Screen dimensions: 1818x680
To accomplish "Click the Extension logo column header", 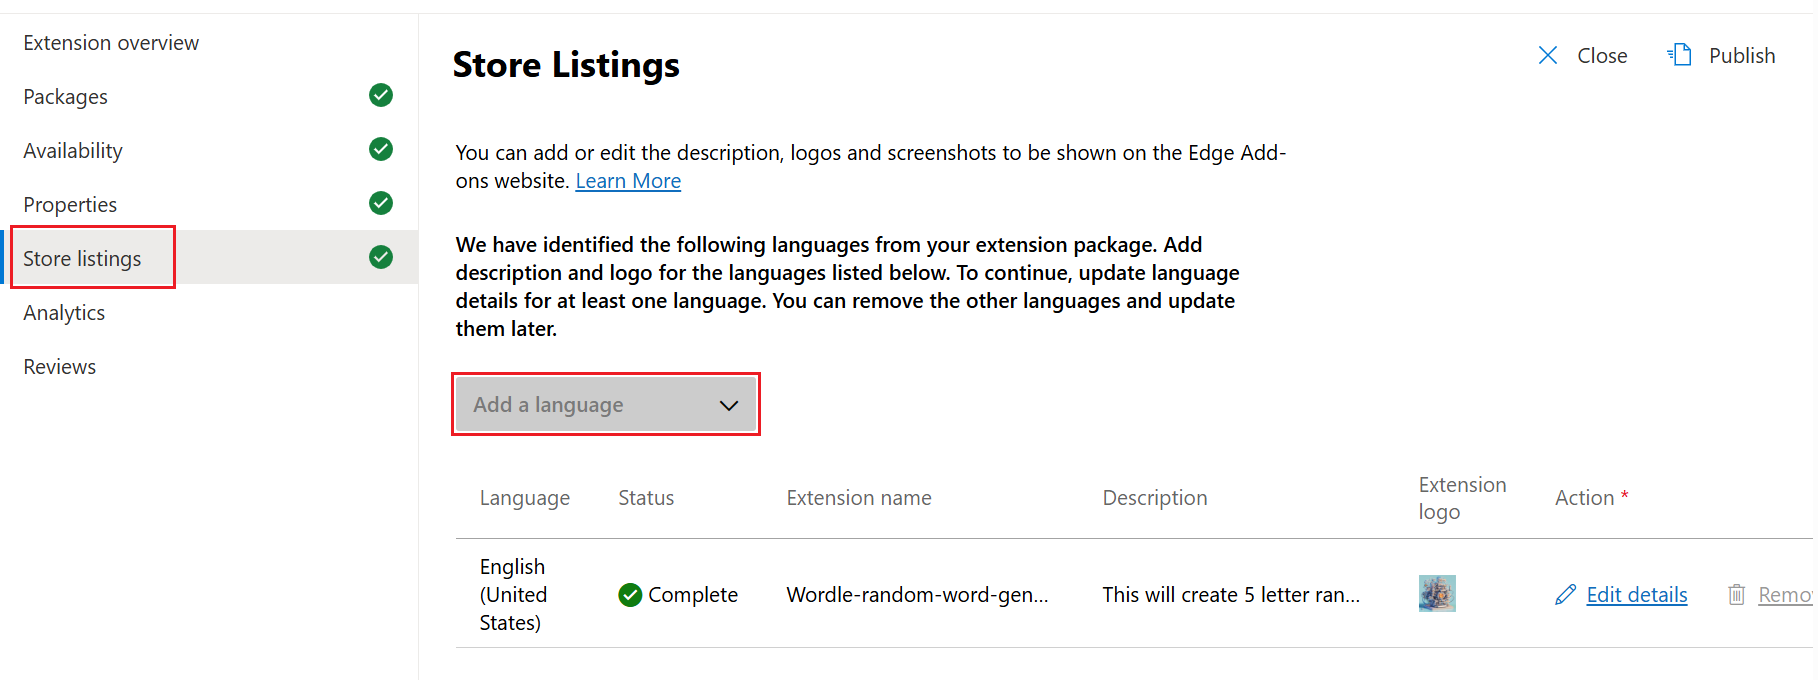I will 1462,498.
